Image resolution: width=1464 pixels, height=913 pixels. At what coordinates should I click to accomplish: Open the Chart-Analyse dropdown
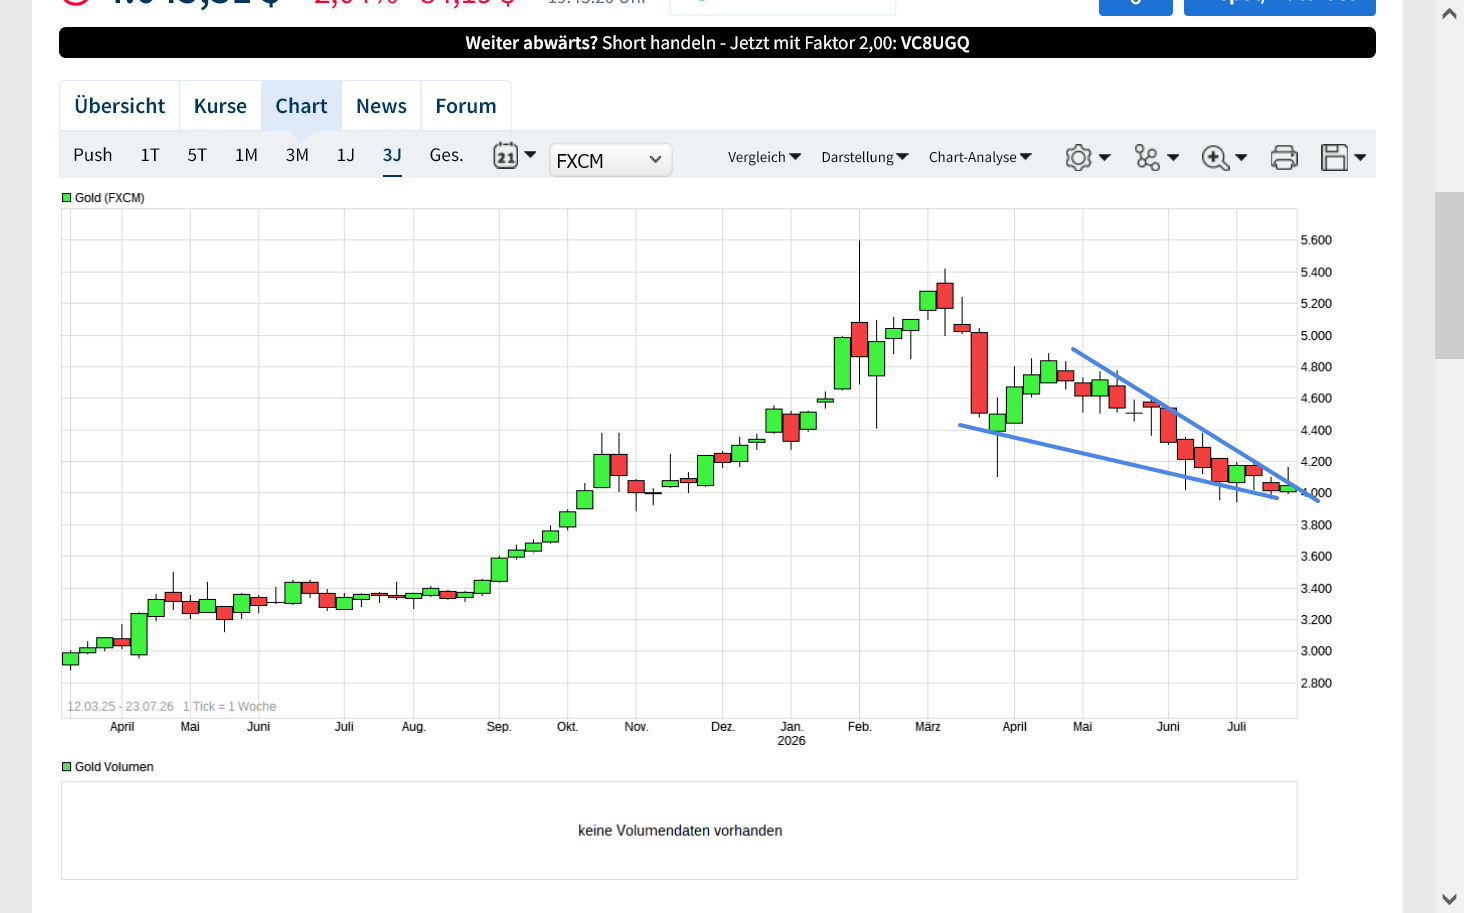point(980,157)
